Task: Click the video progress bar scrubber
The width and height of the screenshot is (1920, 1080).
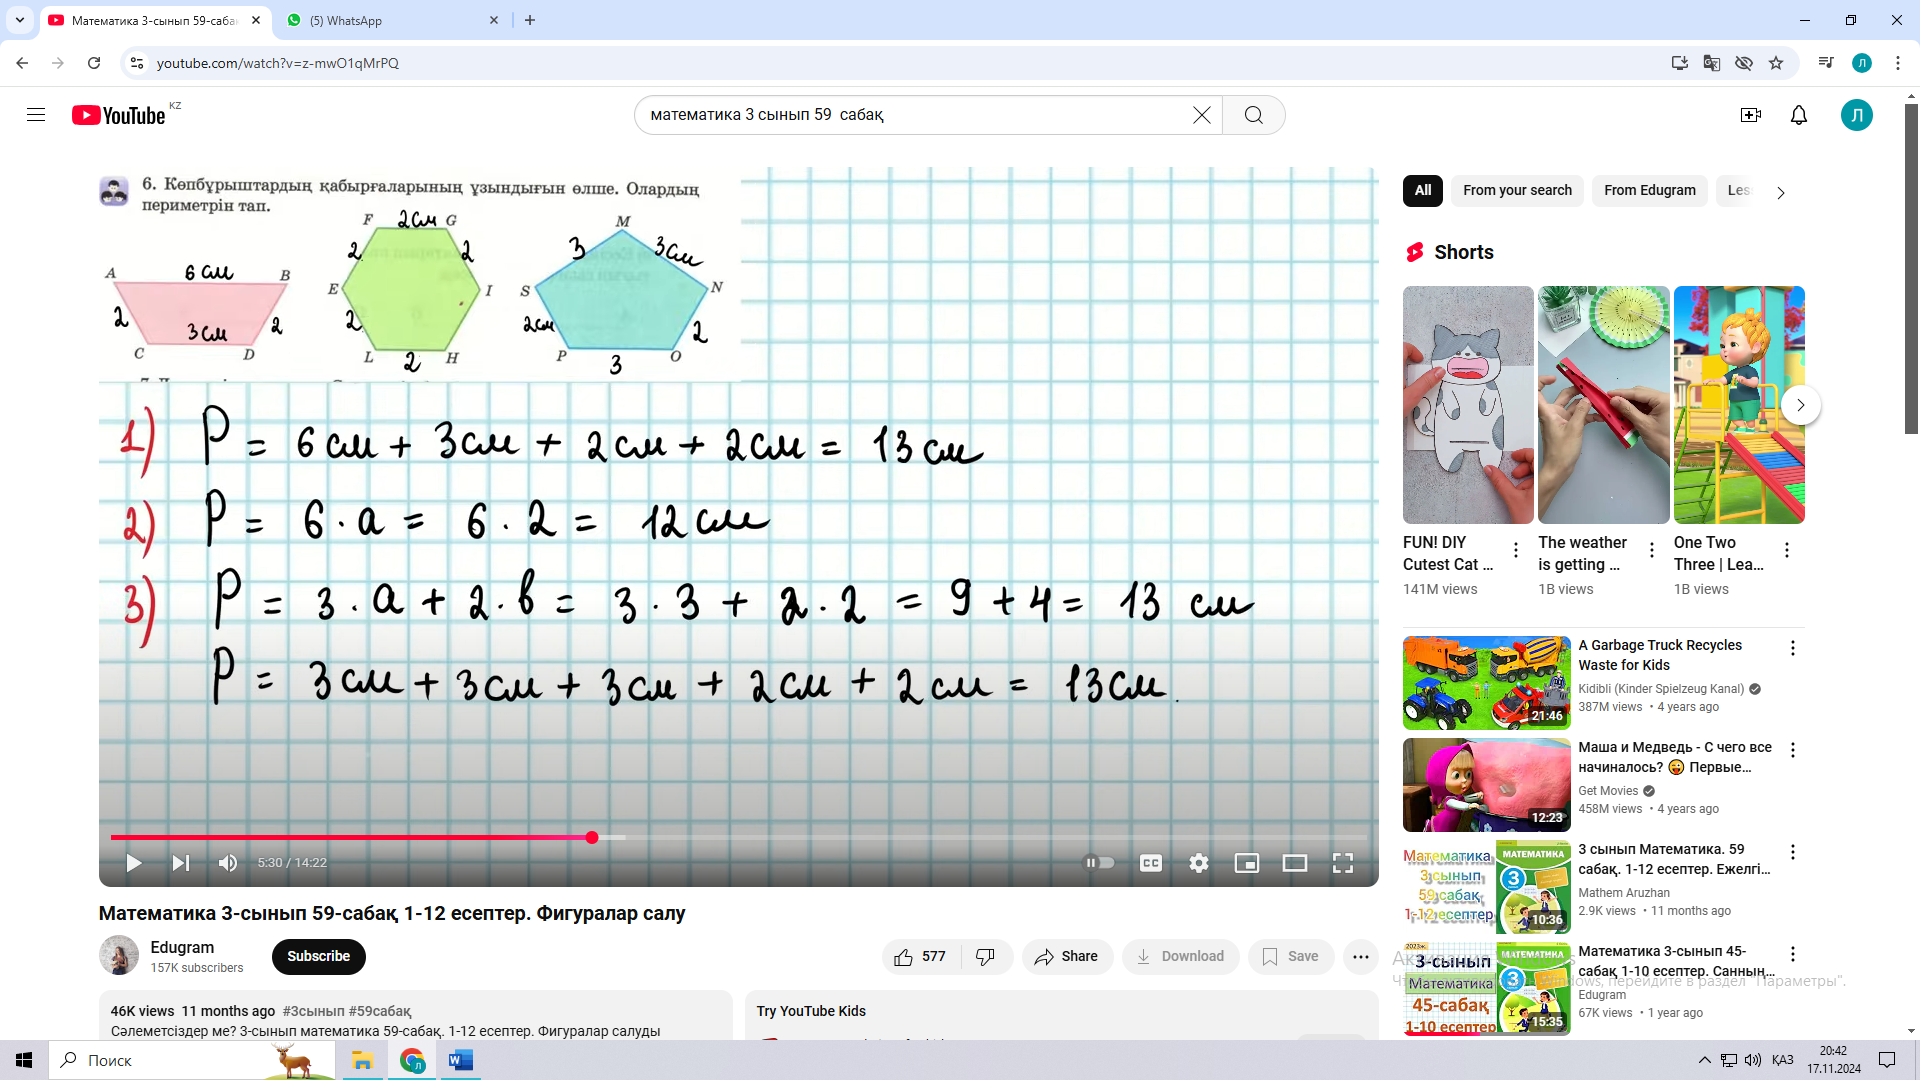Action: [592, 837]
